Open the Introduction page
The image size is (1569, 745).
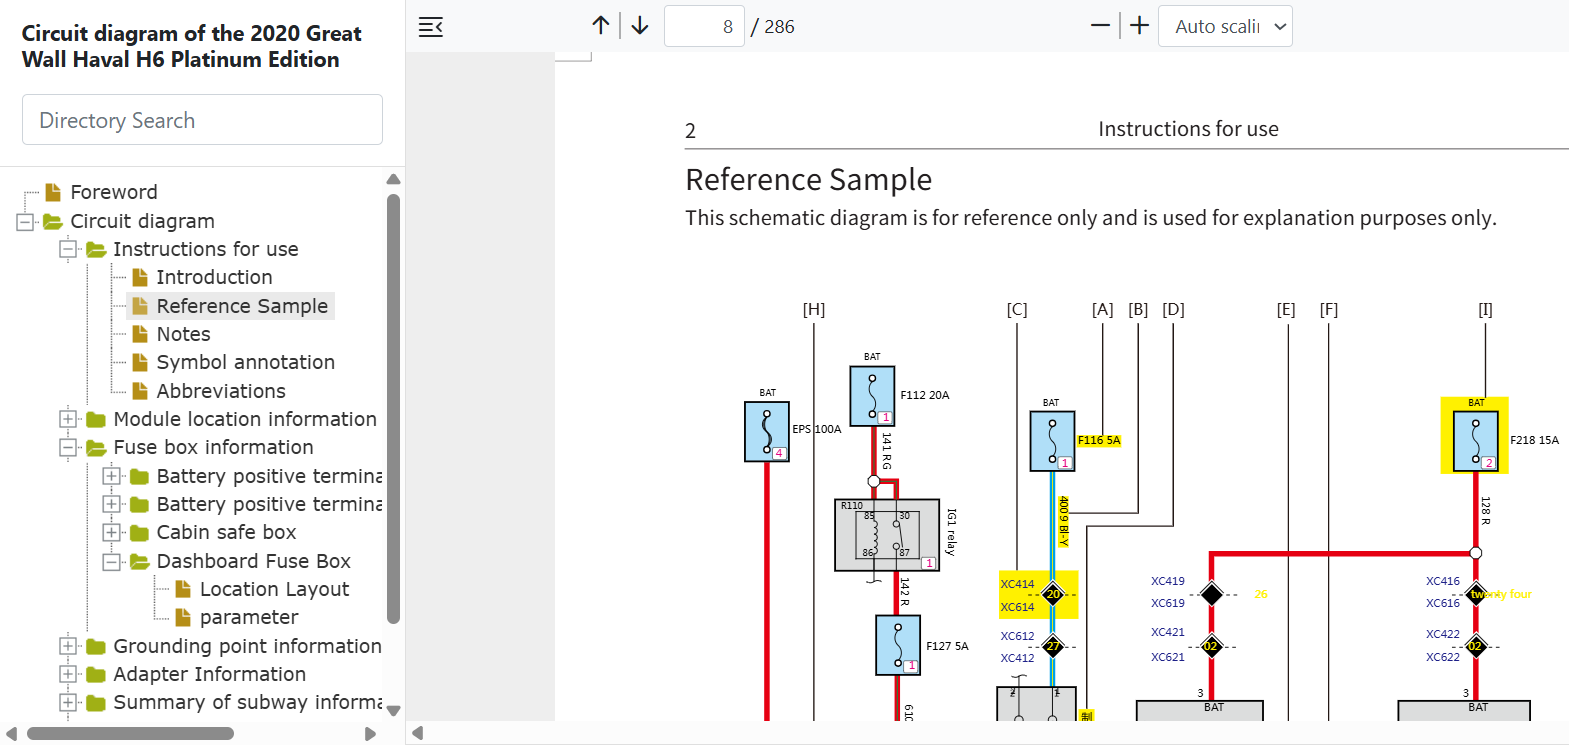[214, 277]
